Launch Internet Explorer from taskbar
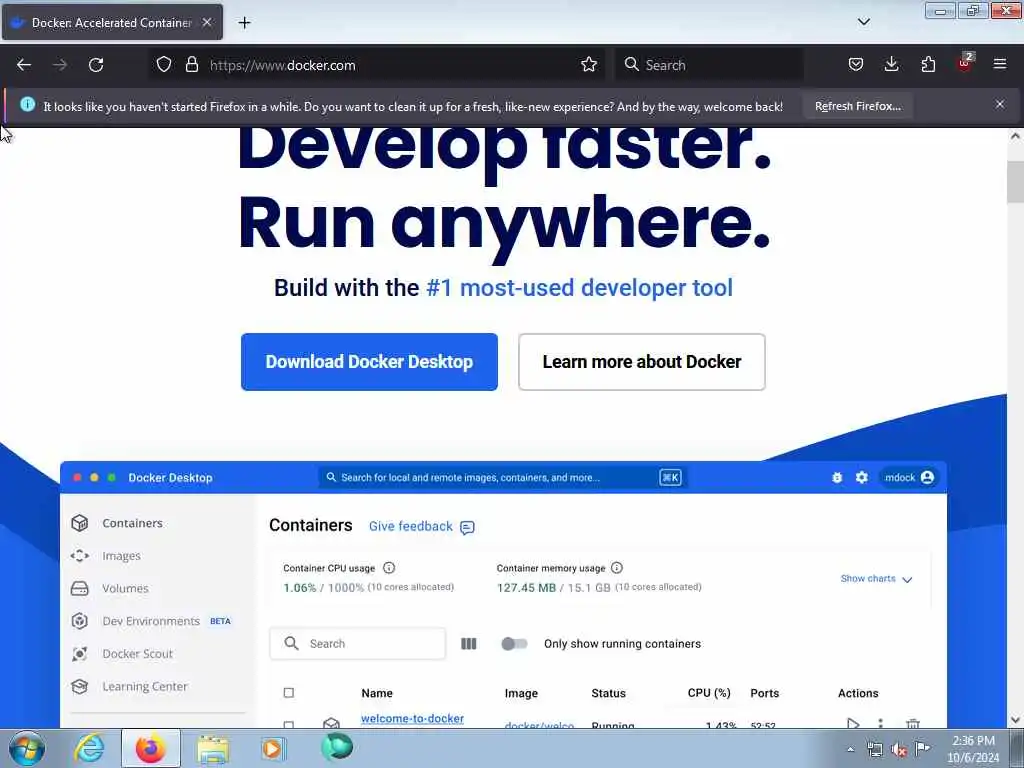This screenshot has height=768, width=1024. (x=89, y=748)
